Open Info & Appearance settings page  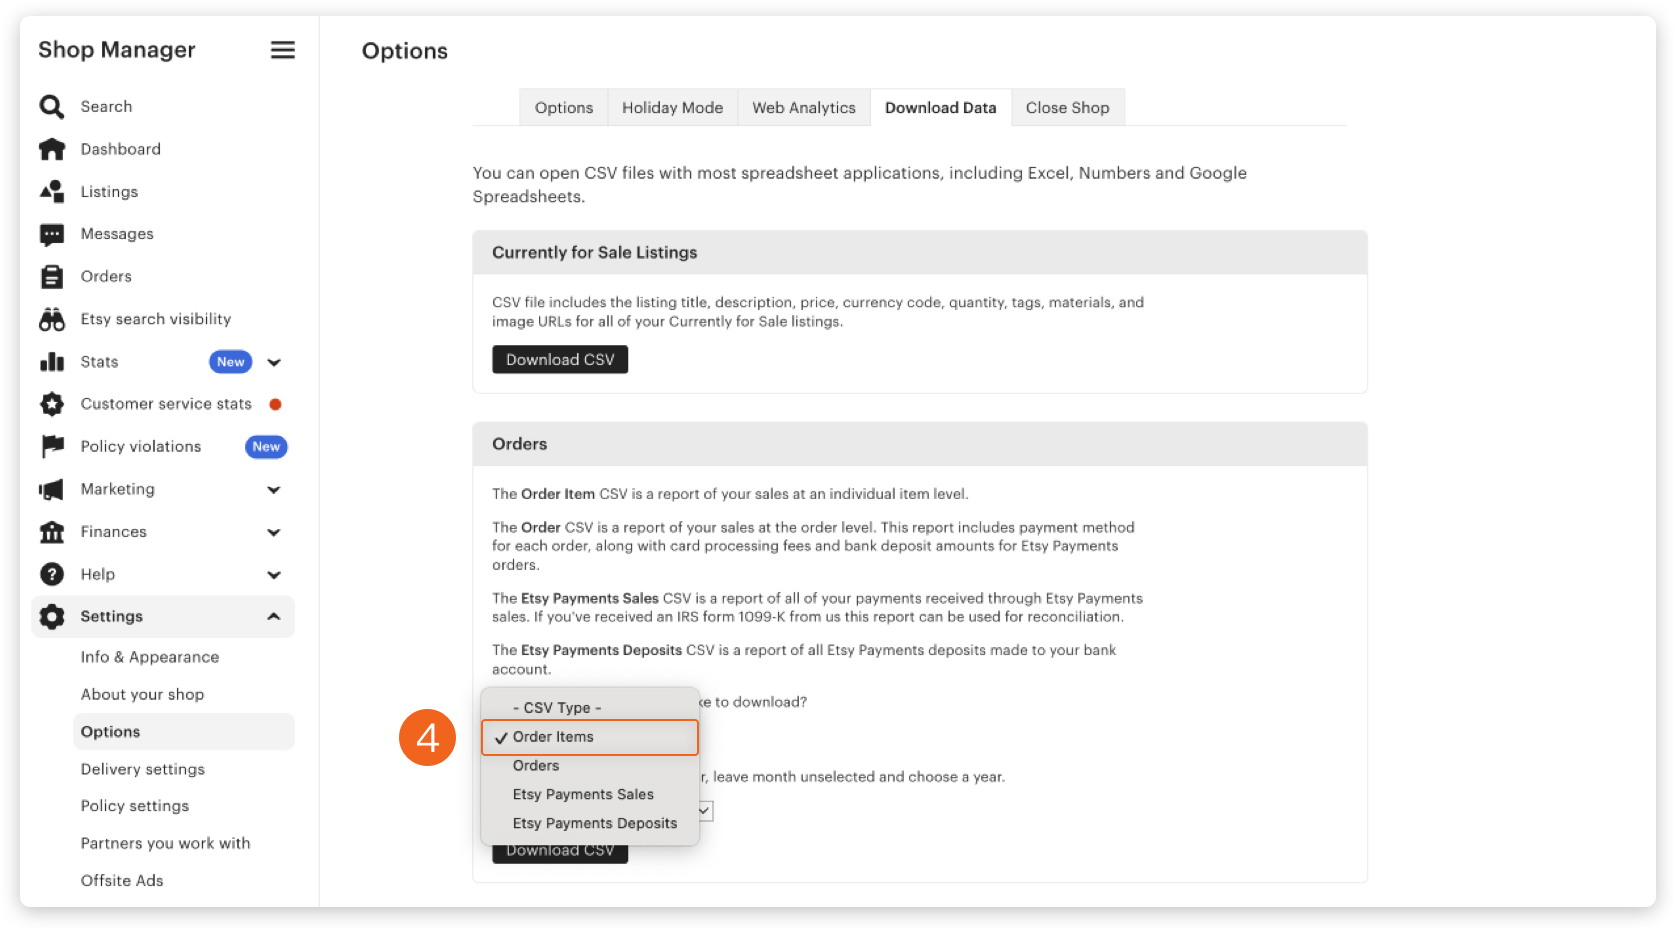pos(150,657)
